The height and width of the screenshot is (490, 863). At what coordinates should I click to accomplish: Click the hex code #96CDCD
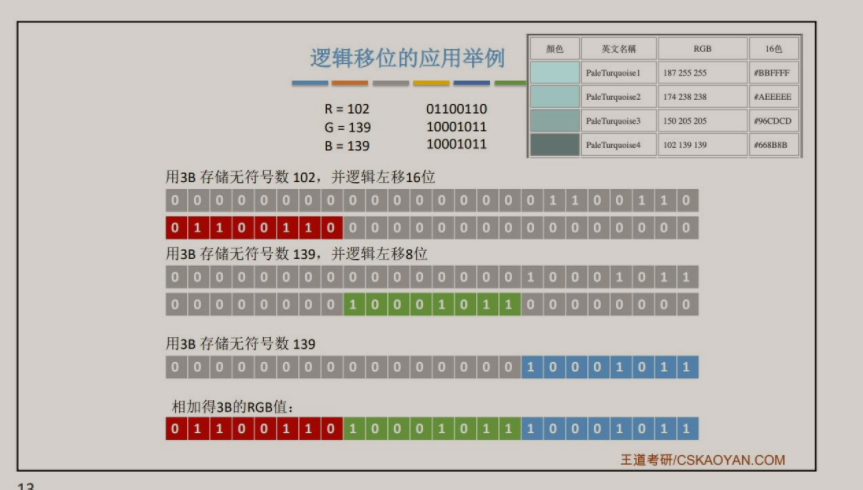[772, 121]
